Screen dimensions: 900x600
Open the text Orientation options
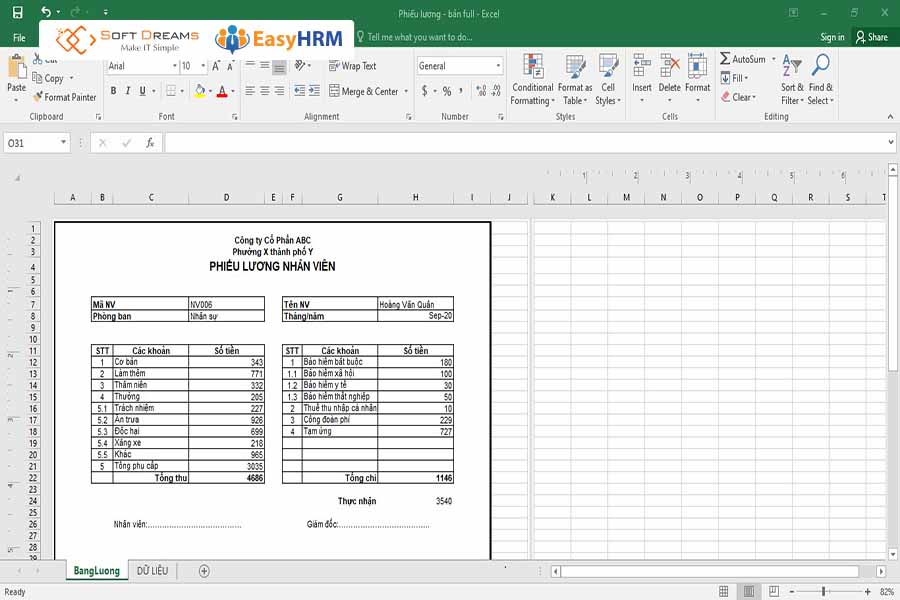point(302,65)
